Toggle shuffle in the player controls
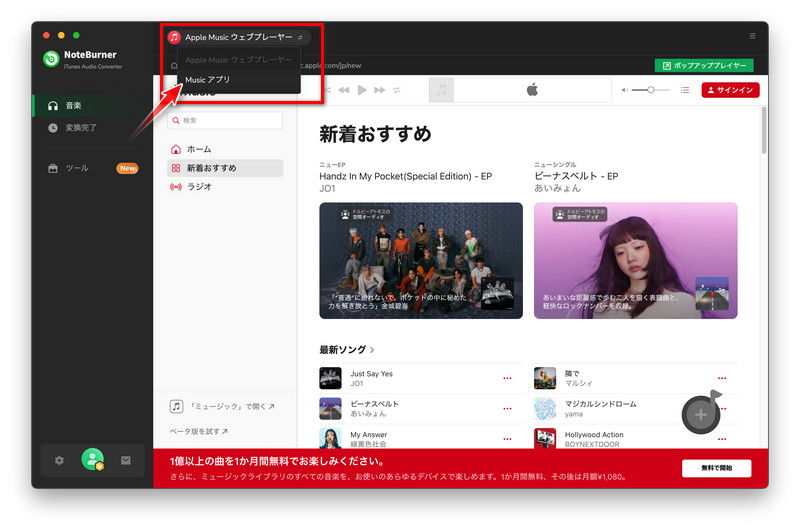The height and width of the screenshot is (530, 800). [327, 90]
